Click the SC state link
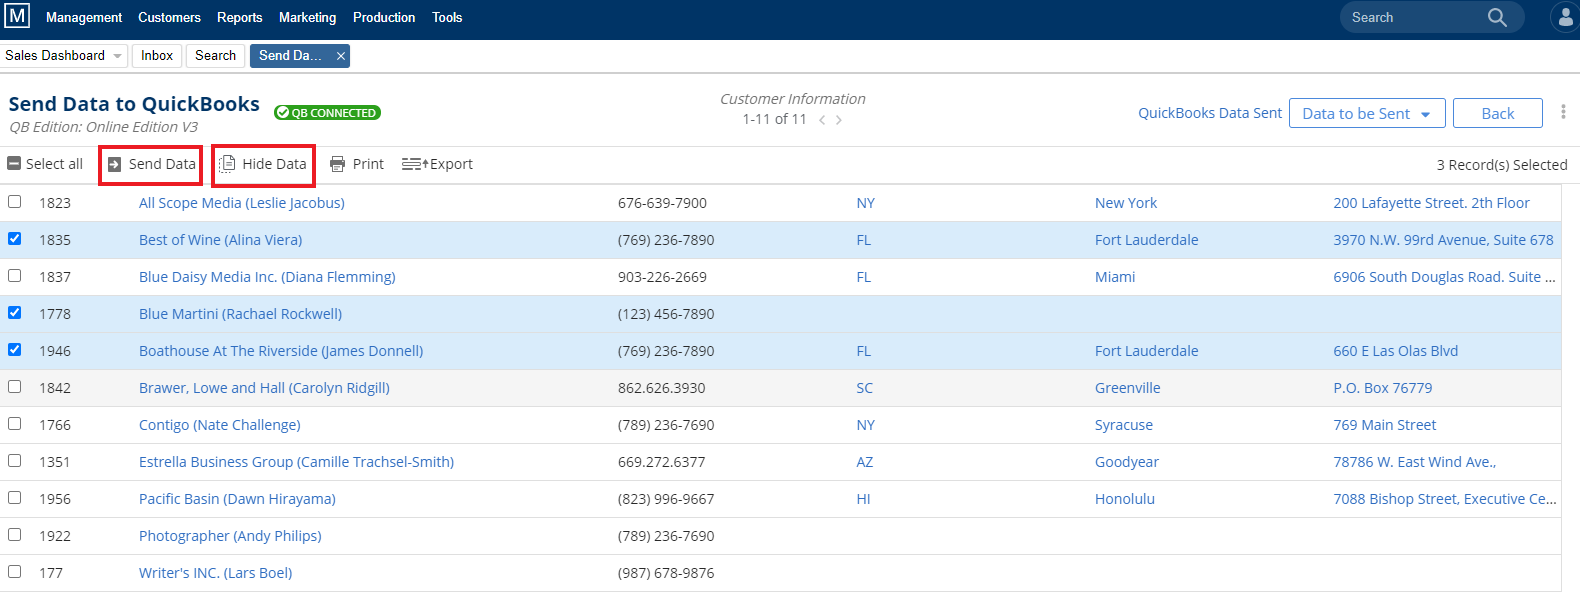This screenshot has width=1580, height=594. (865, 388)
